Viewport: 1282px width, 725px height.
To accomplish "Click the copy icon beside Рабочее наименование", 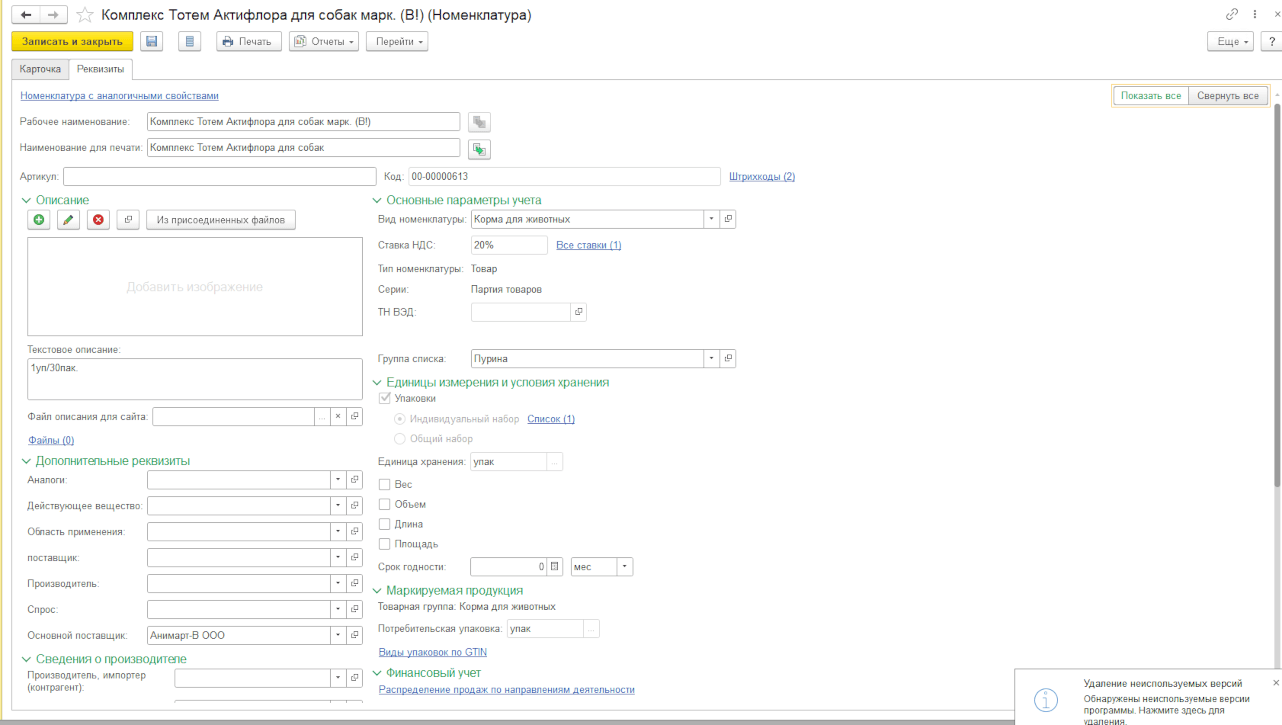I will coord(480,122).
